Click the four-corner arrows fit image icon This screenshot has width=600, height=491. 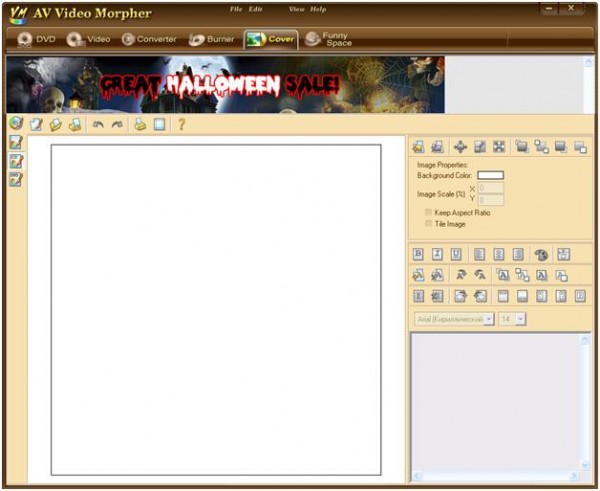[499, 147]
